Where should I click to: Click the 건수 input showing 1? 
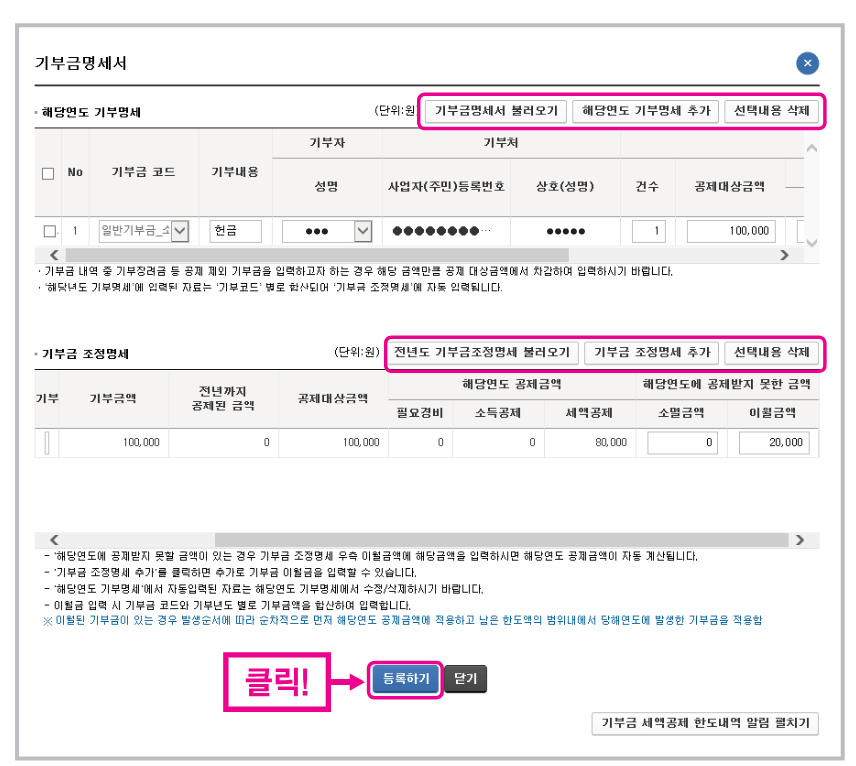(648, 230)
